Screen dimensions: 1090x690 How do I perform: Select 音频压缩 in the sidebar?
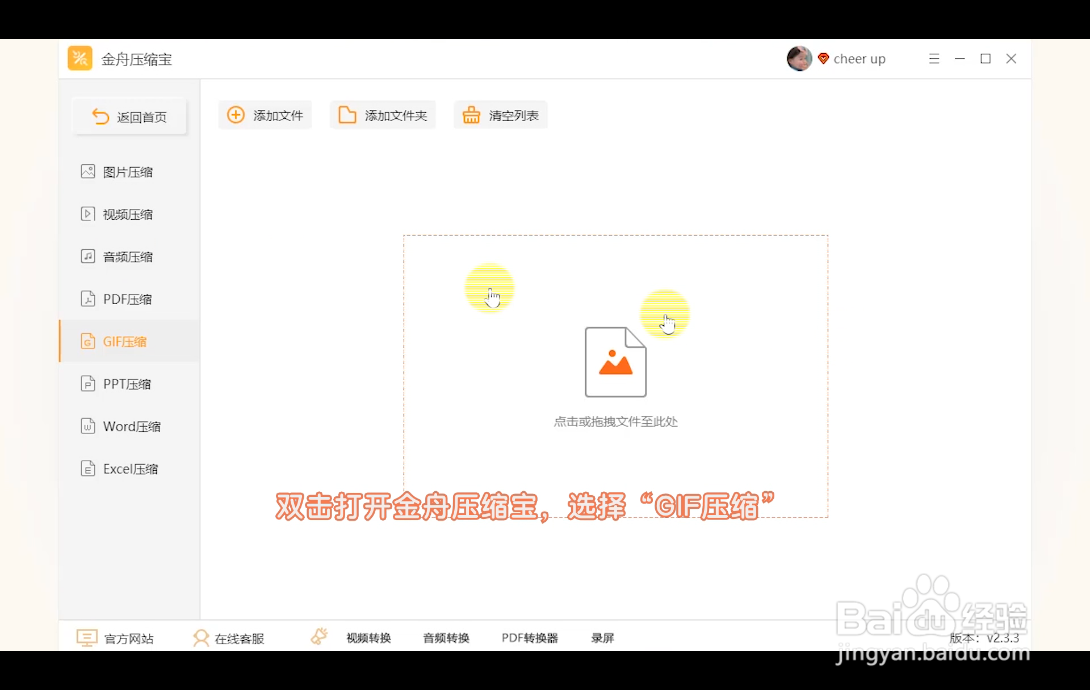129,256
